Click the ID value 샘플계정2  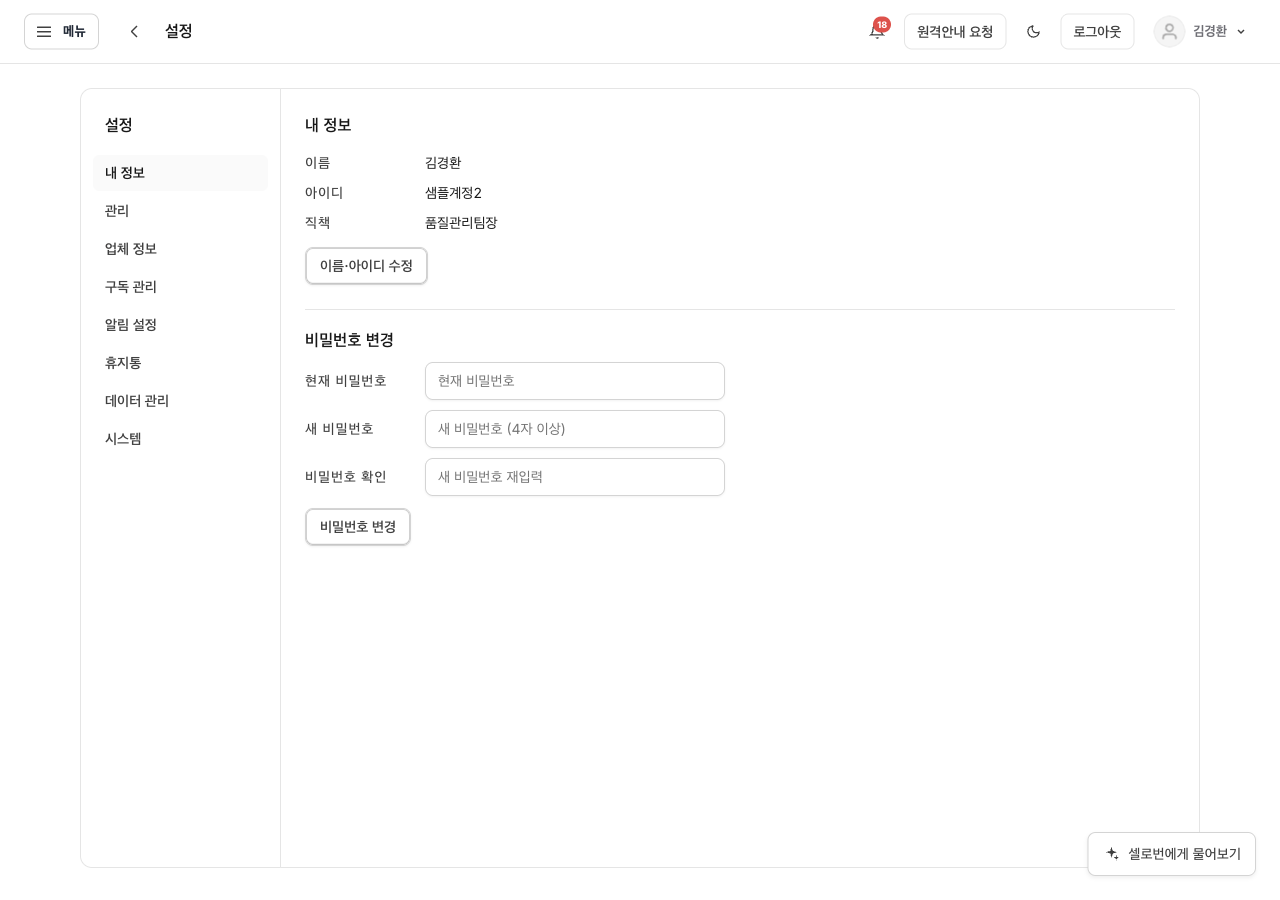pyautogui.click(x=453, y=193)
